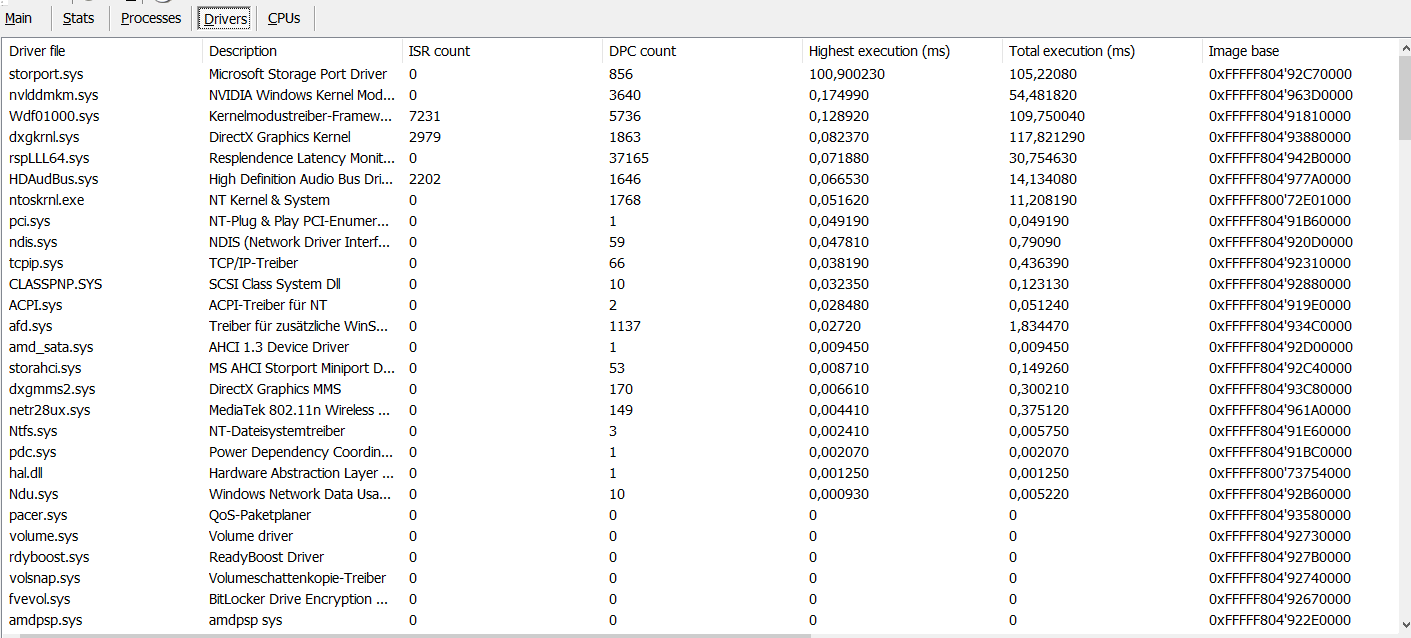Sort by Highest execution (ms) column
The image size is (1411, 638).
[902, 51]
